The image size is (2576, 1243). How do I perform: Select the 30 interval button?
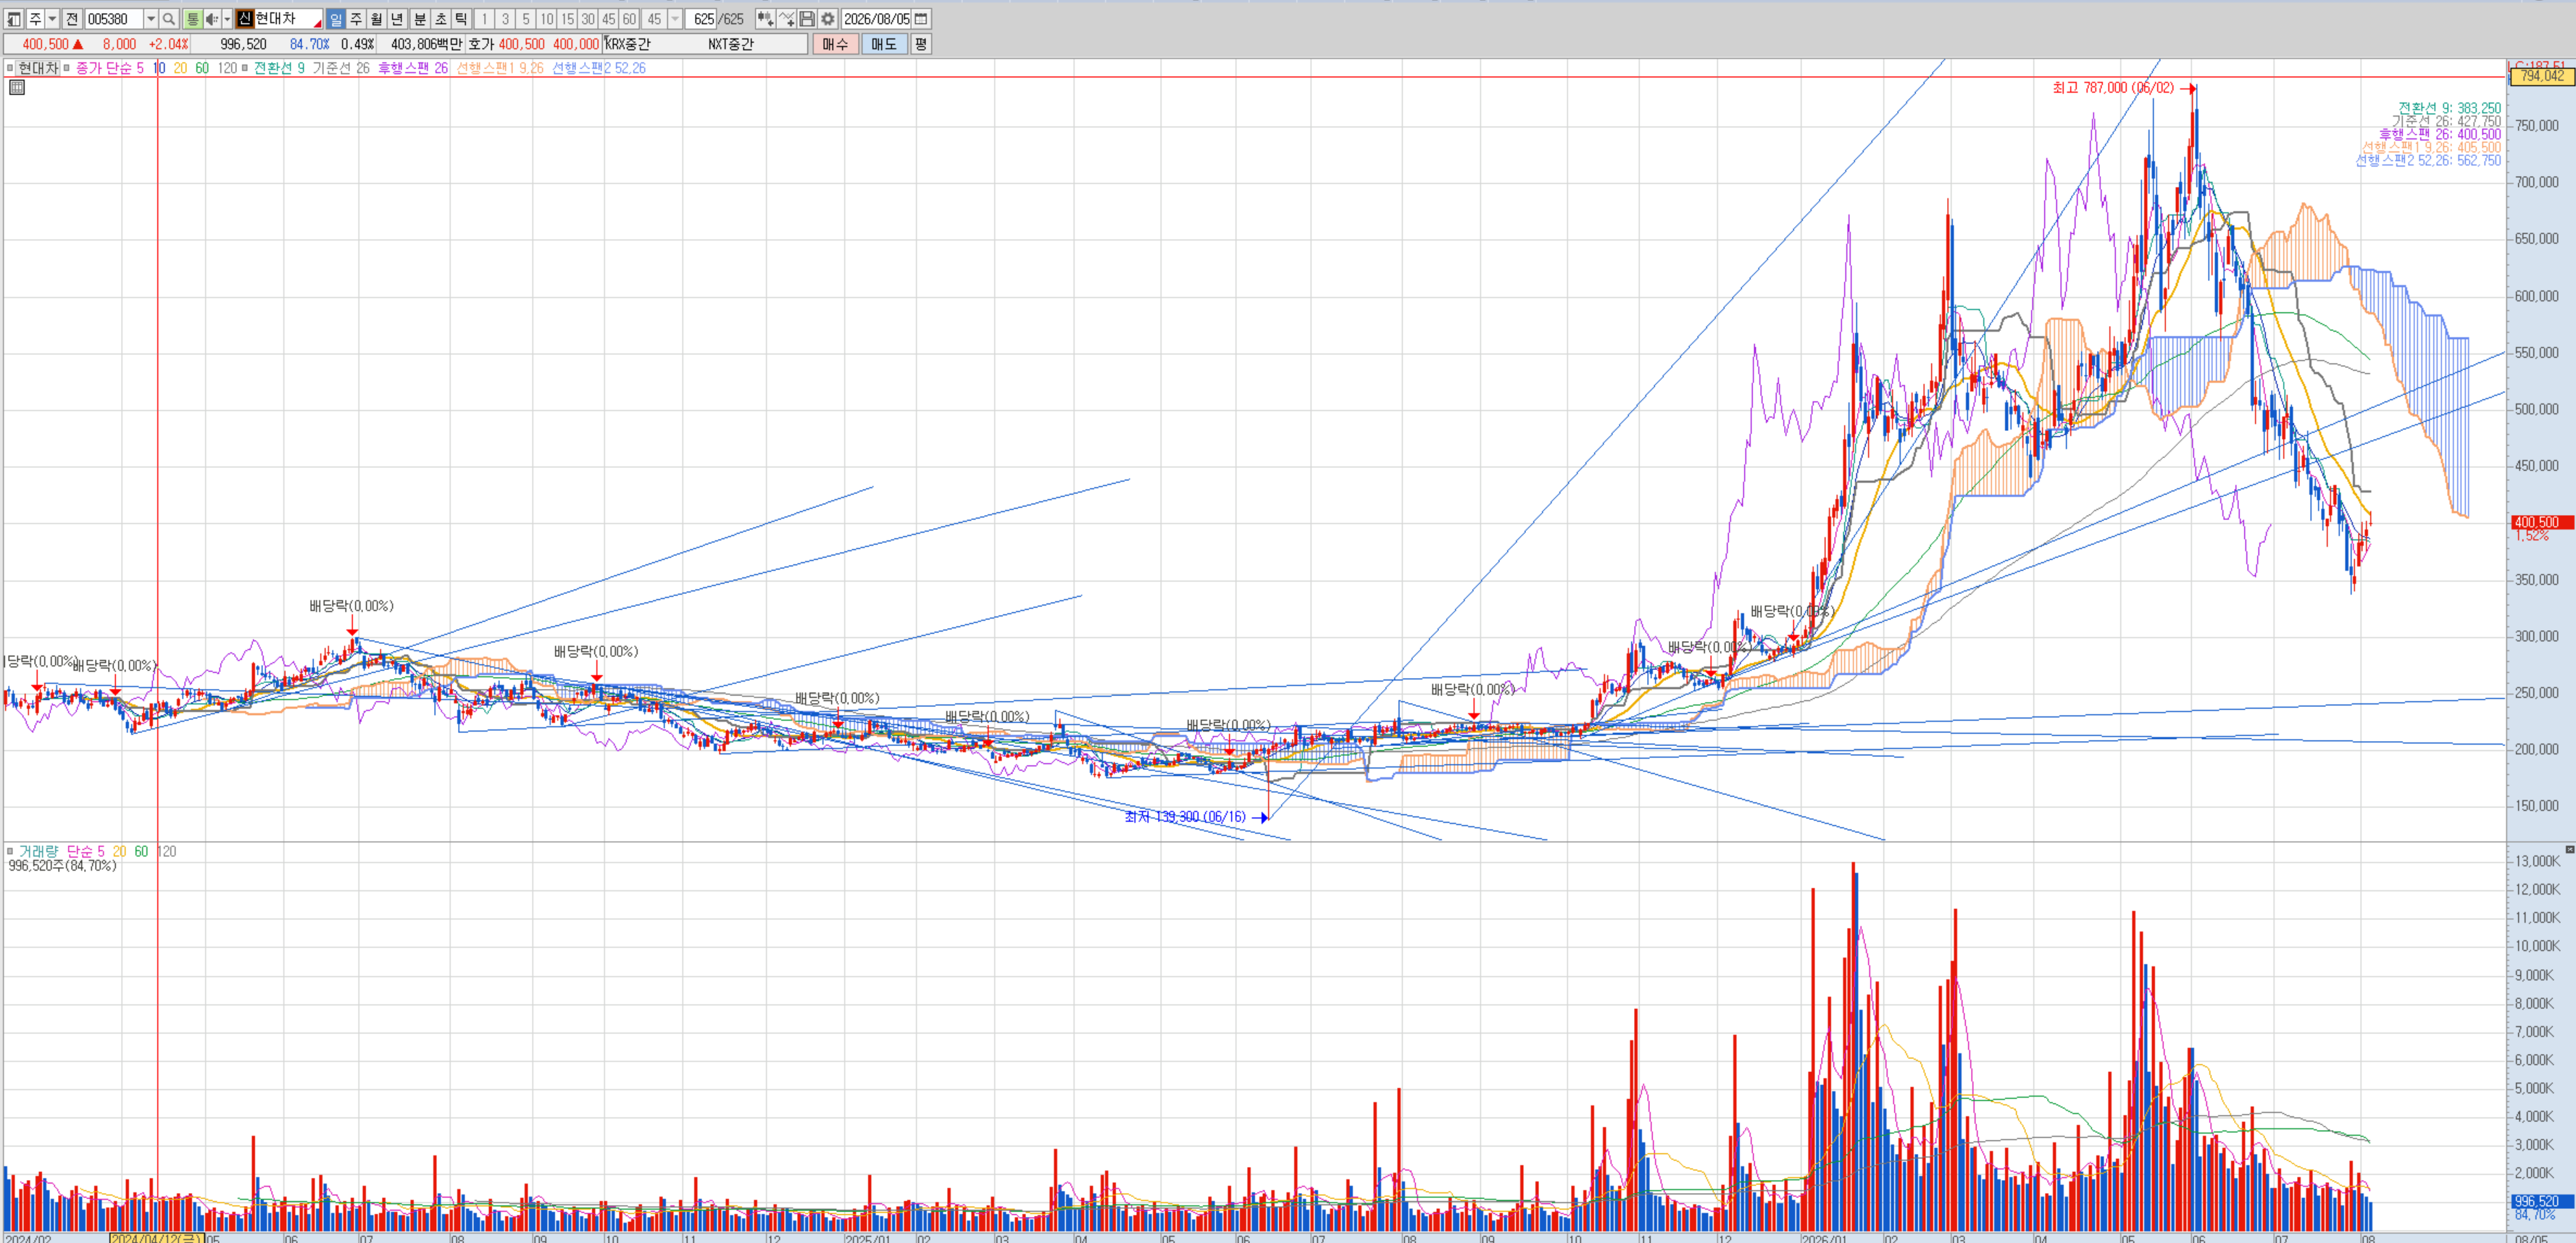588,19
